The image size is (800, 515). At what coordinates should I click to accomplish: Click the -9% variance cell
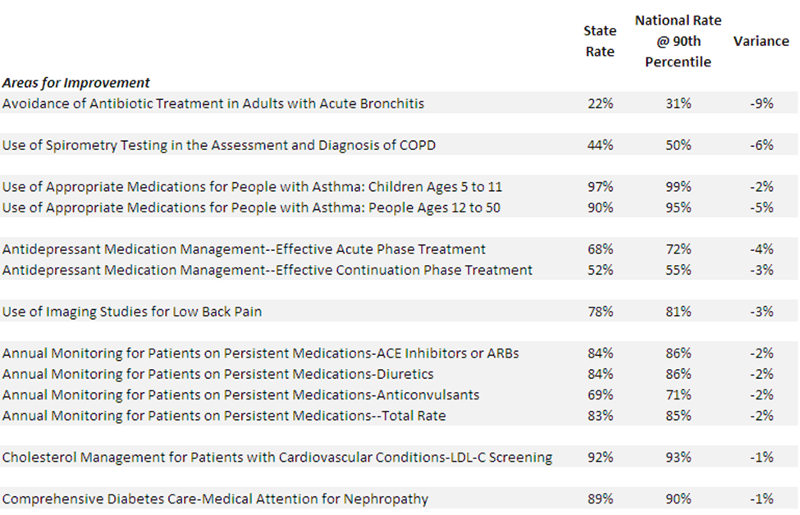click(x=762, y=103)
